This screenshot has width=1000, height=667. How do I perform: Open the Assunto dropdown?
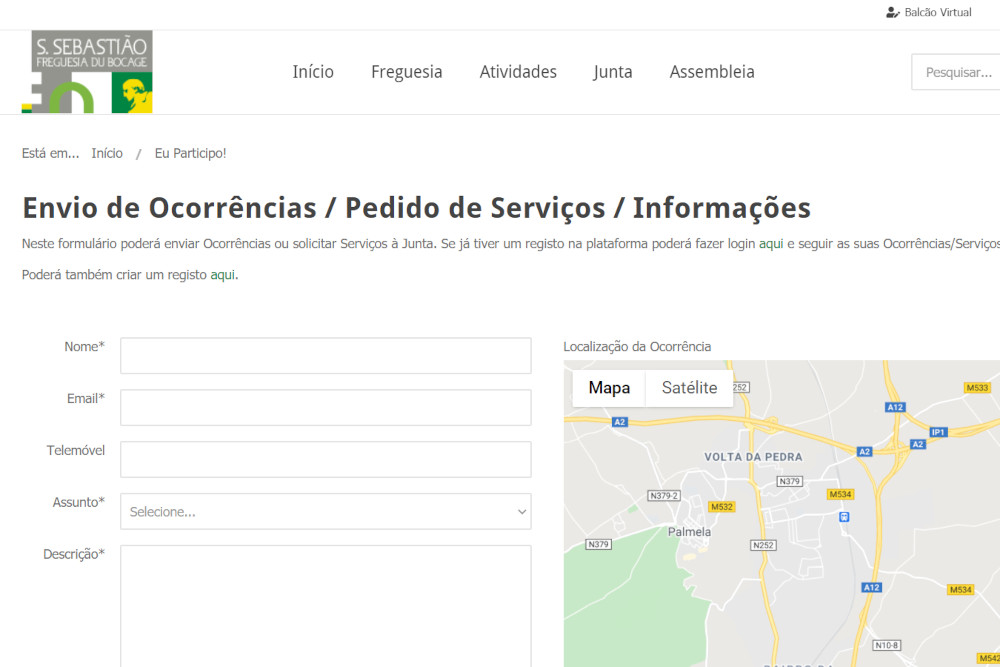coord(325,511)
